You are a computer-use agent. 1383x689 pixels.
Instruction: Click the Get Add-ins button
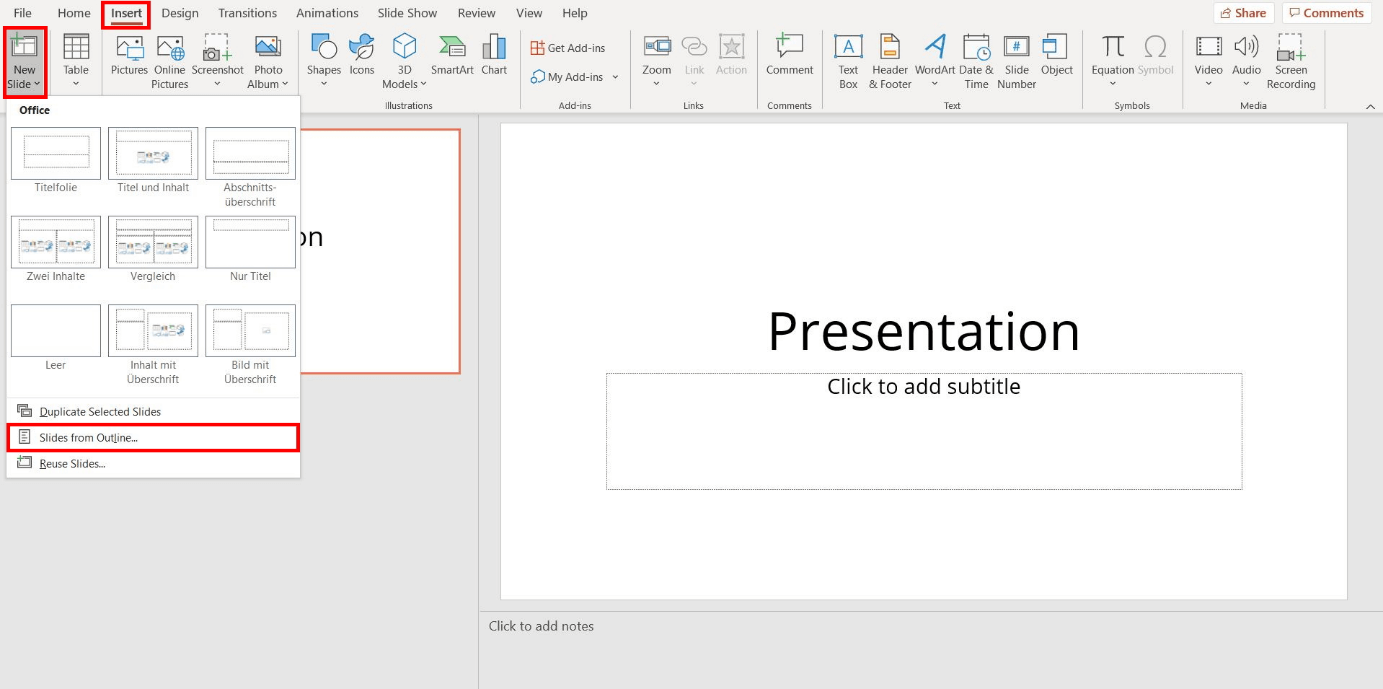coord(568,48)
